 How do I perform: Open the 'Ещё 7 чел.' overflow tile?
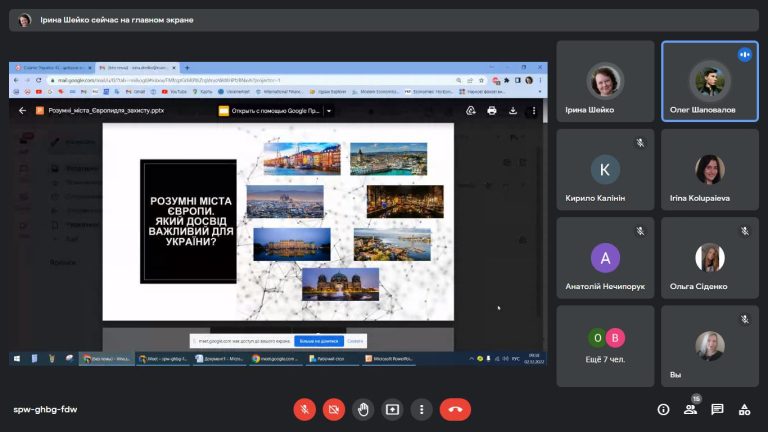click(605, 346)
